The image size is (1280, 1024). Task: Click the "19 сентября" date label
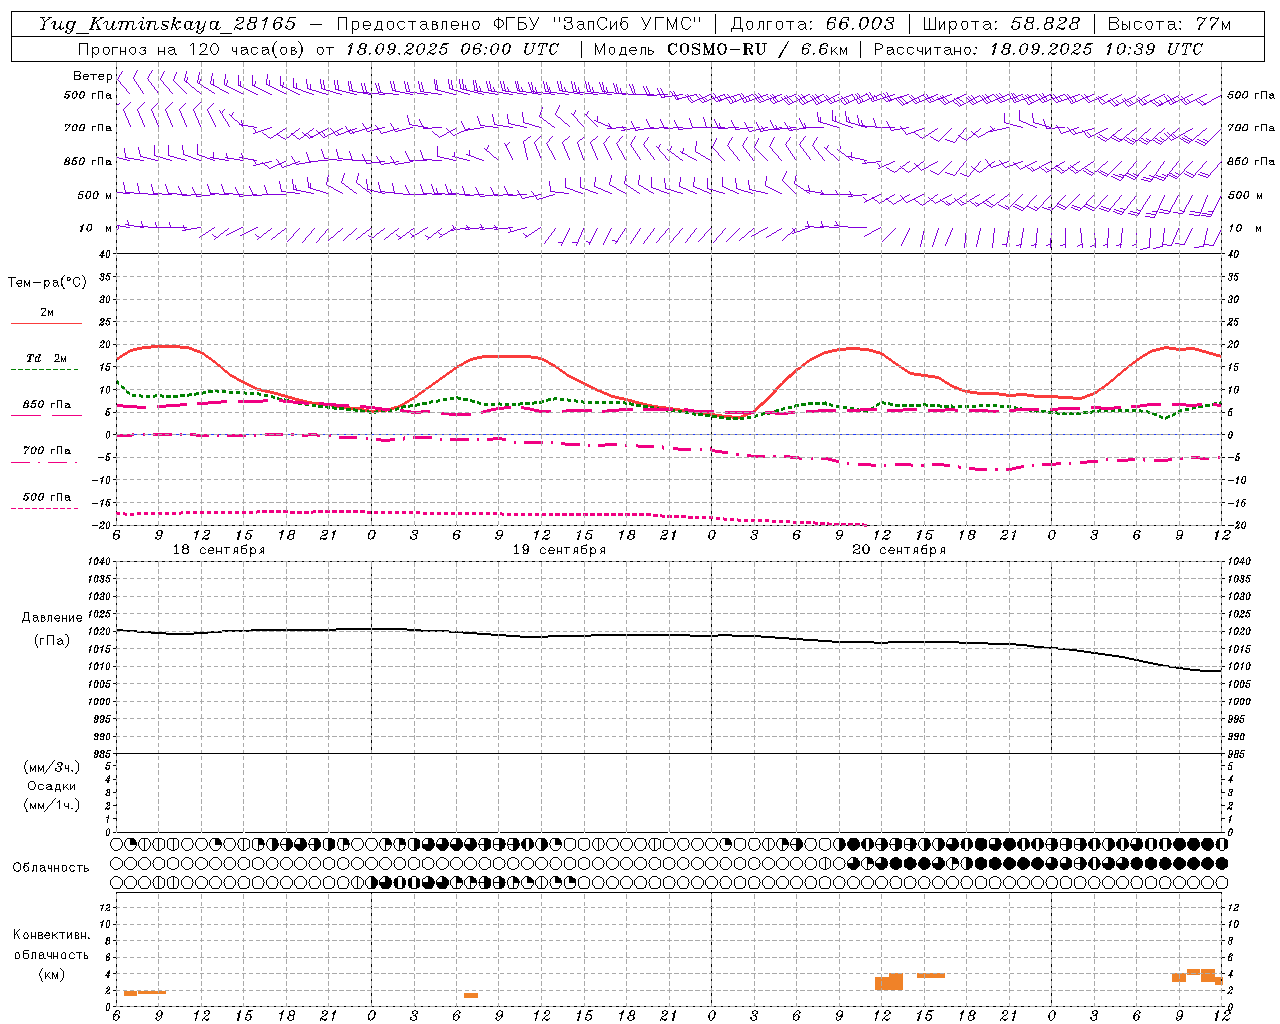click(559, 550)
